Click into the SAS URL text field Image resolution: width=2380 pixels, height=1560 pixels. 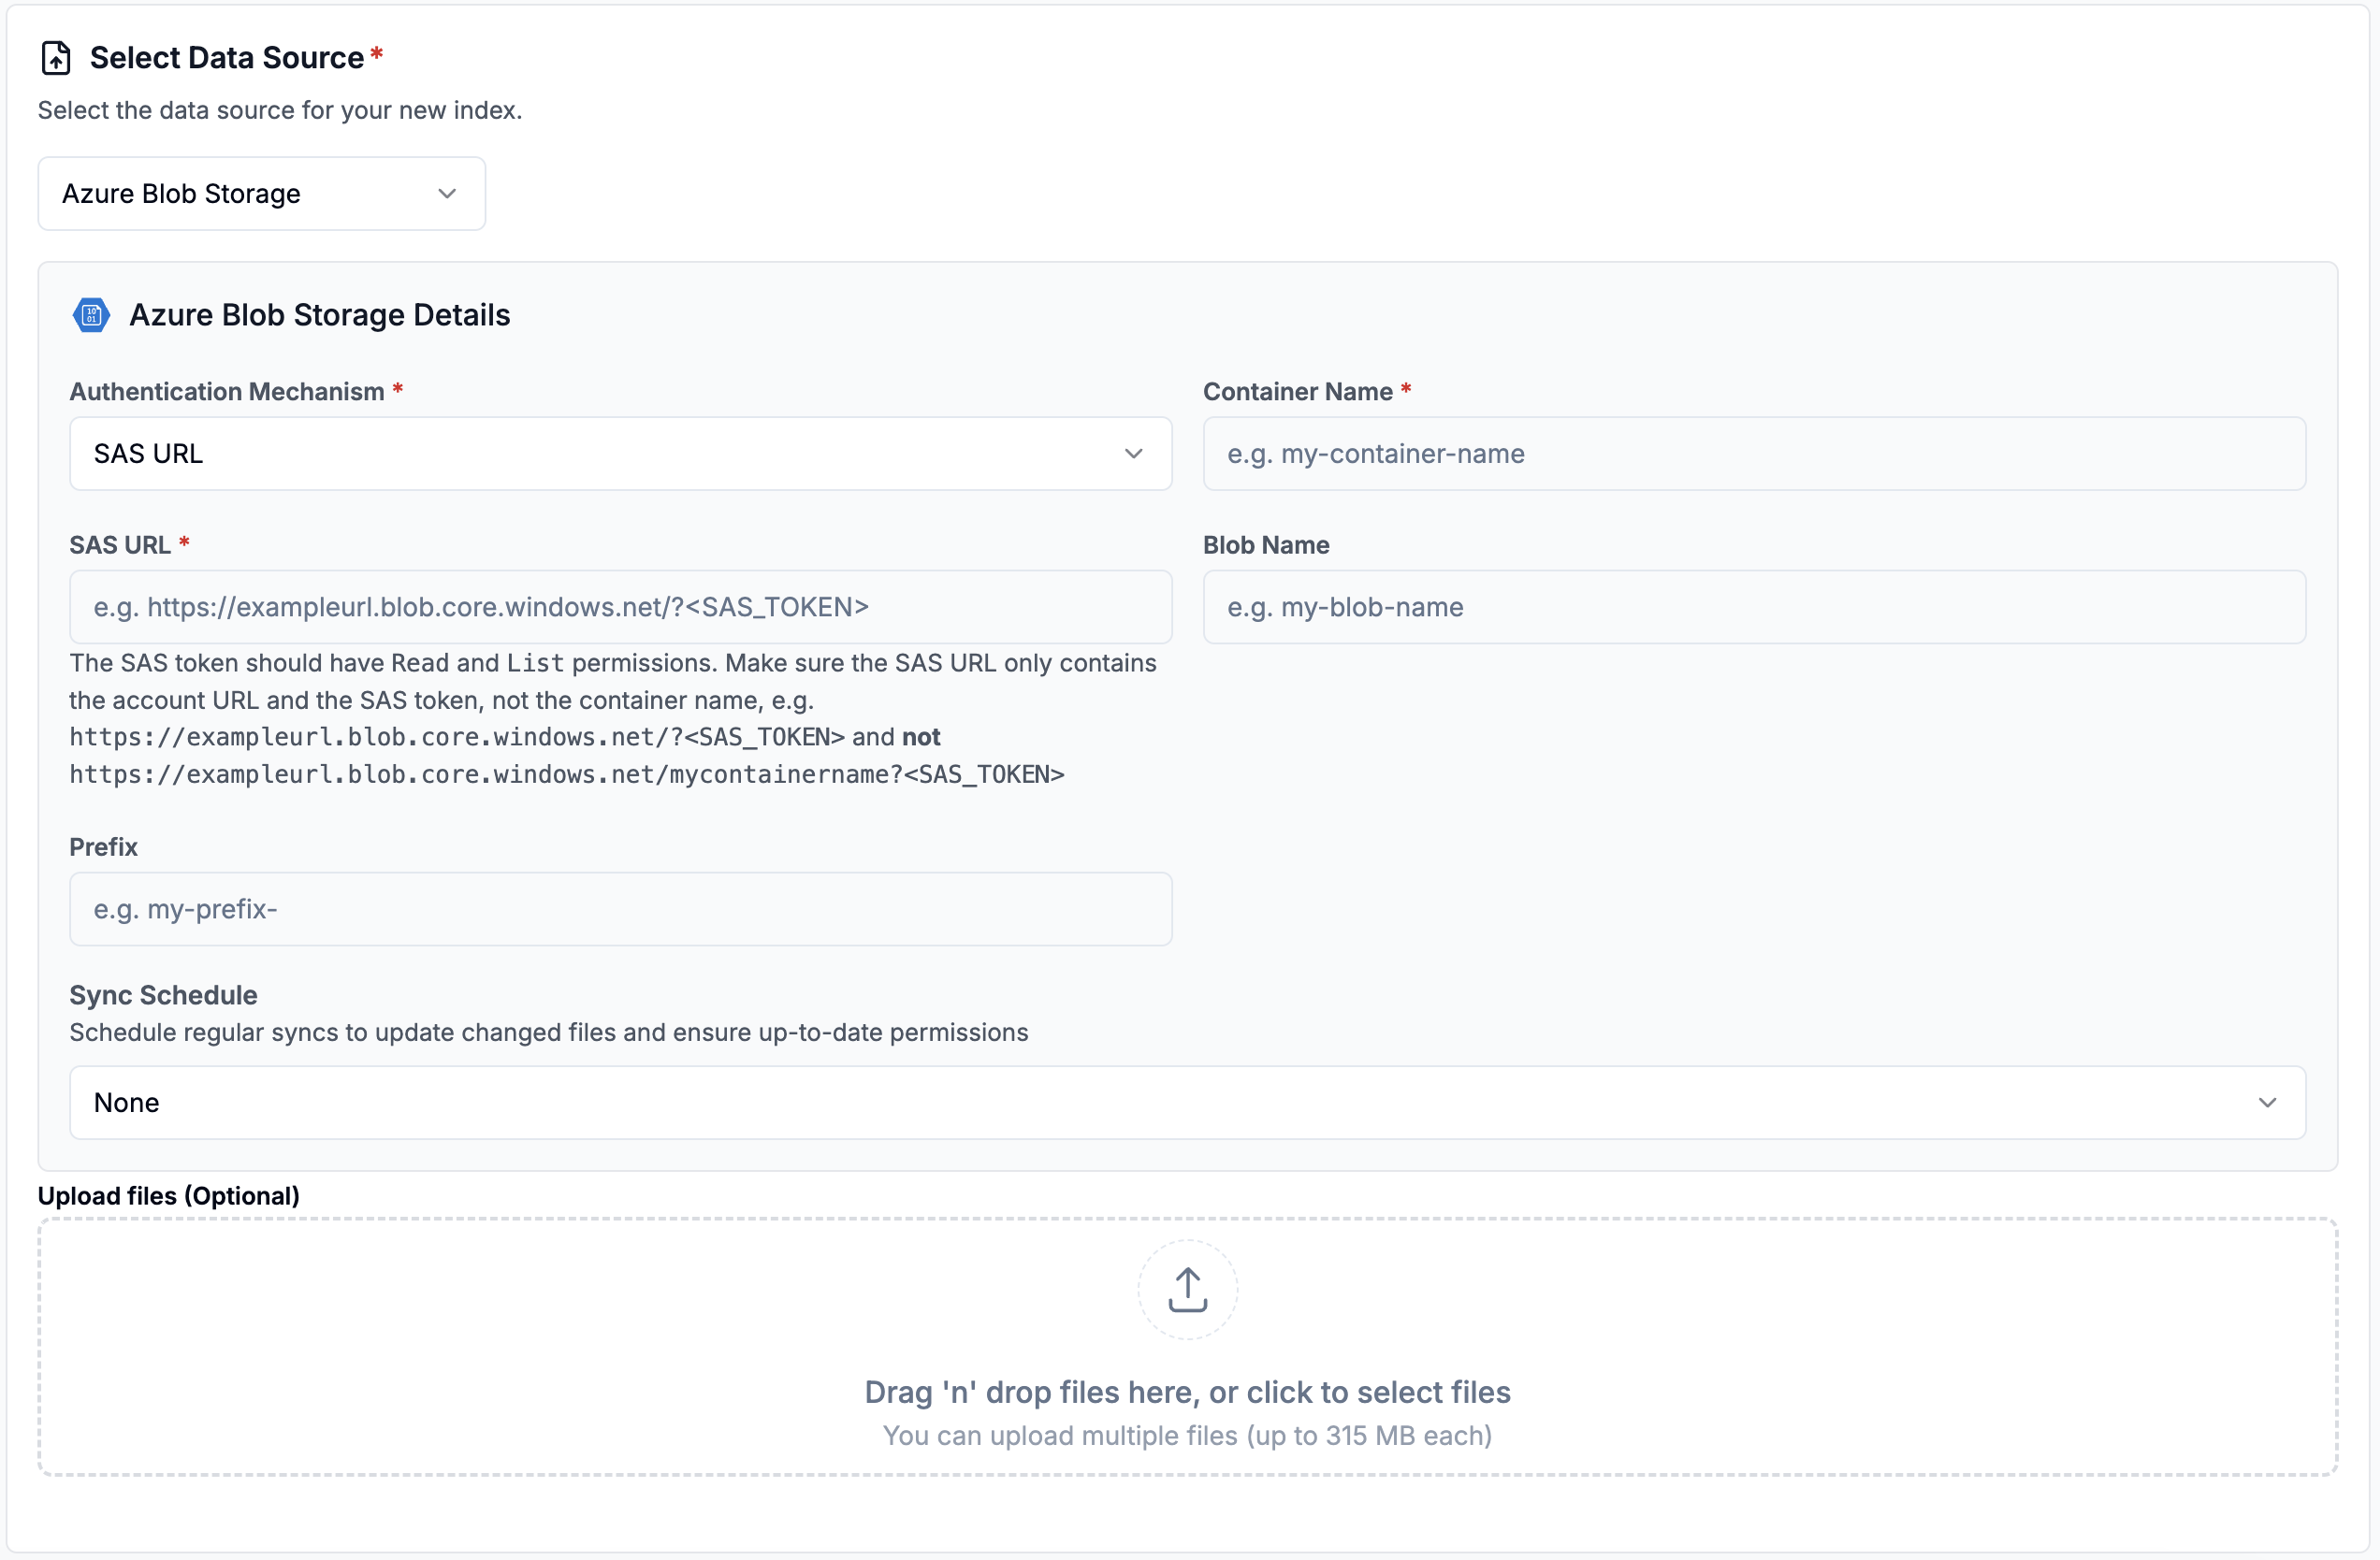coord(620,607)
